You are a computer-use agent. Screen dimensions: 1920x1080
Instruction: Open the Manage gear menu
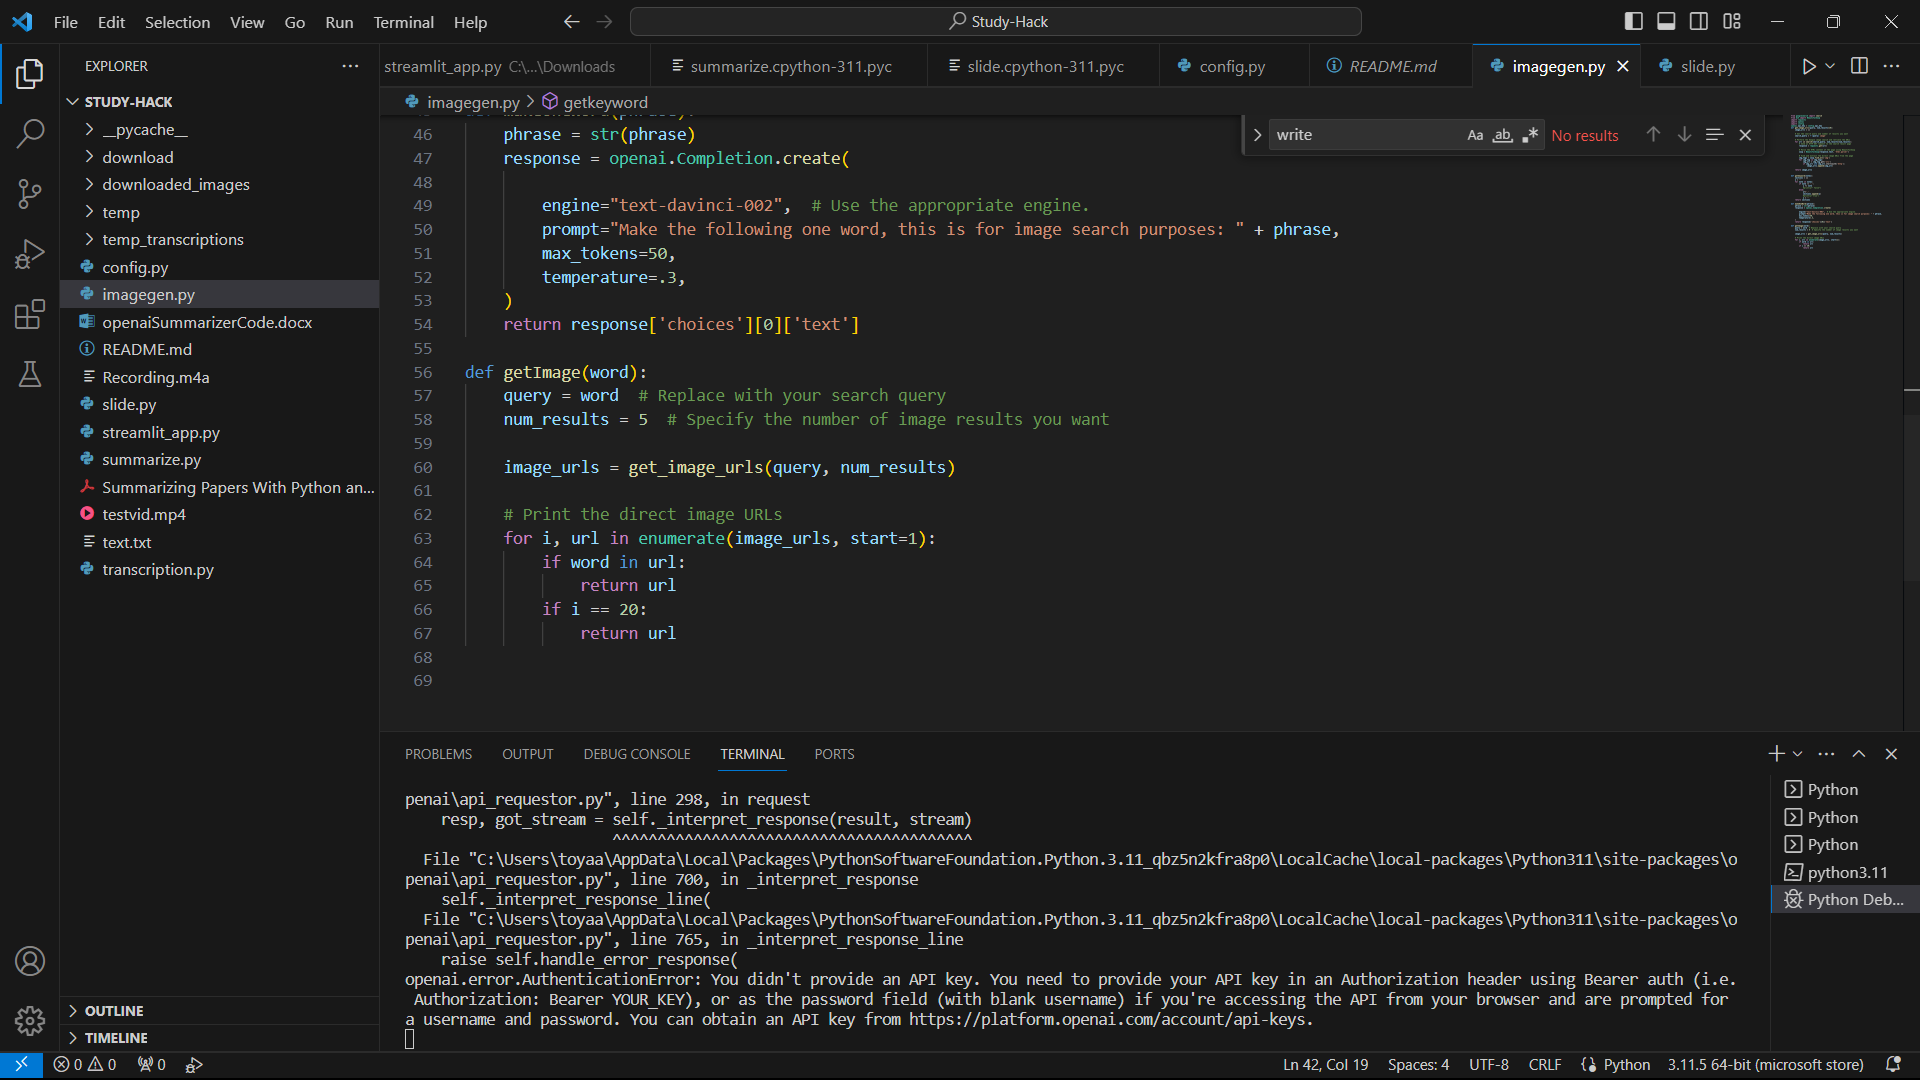[x=30, y=1020]
